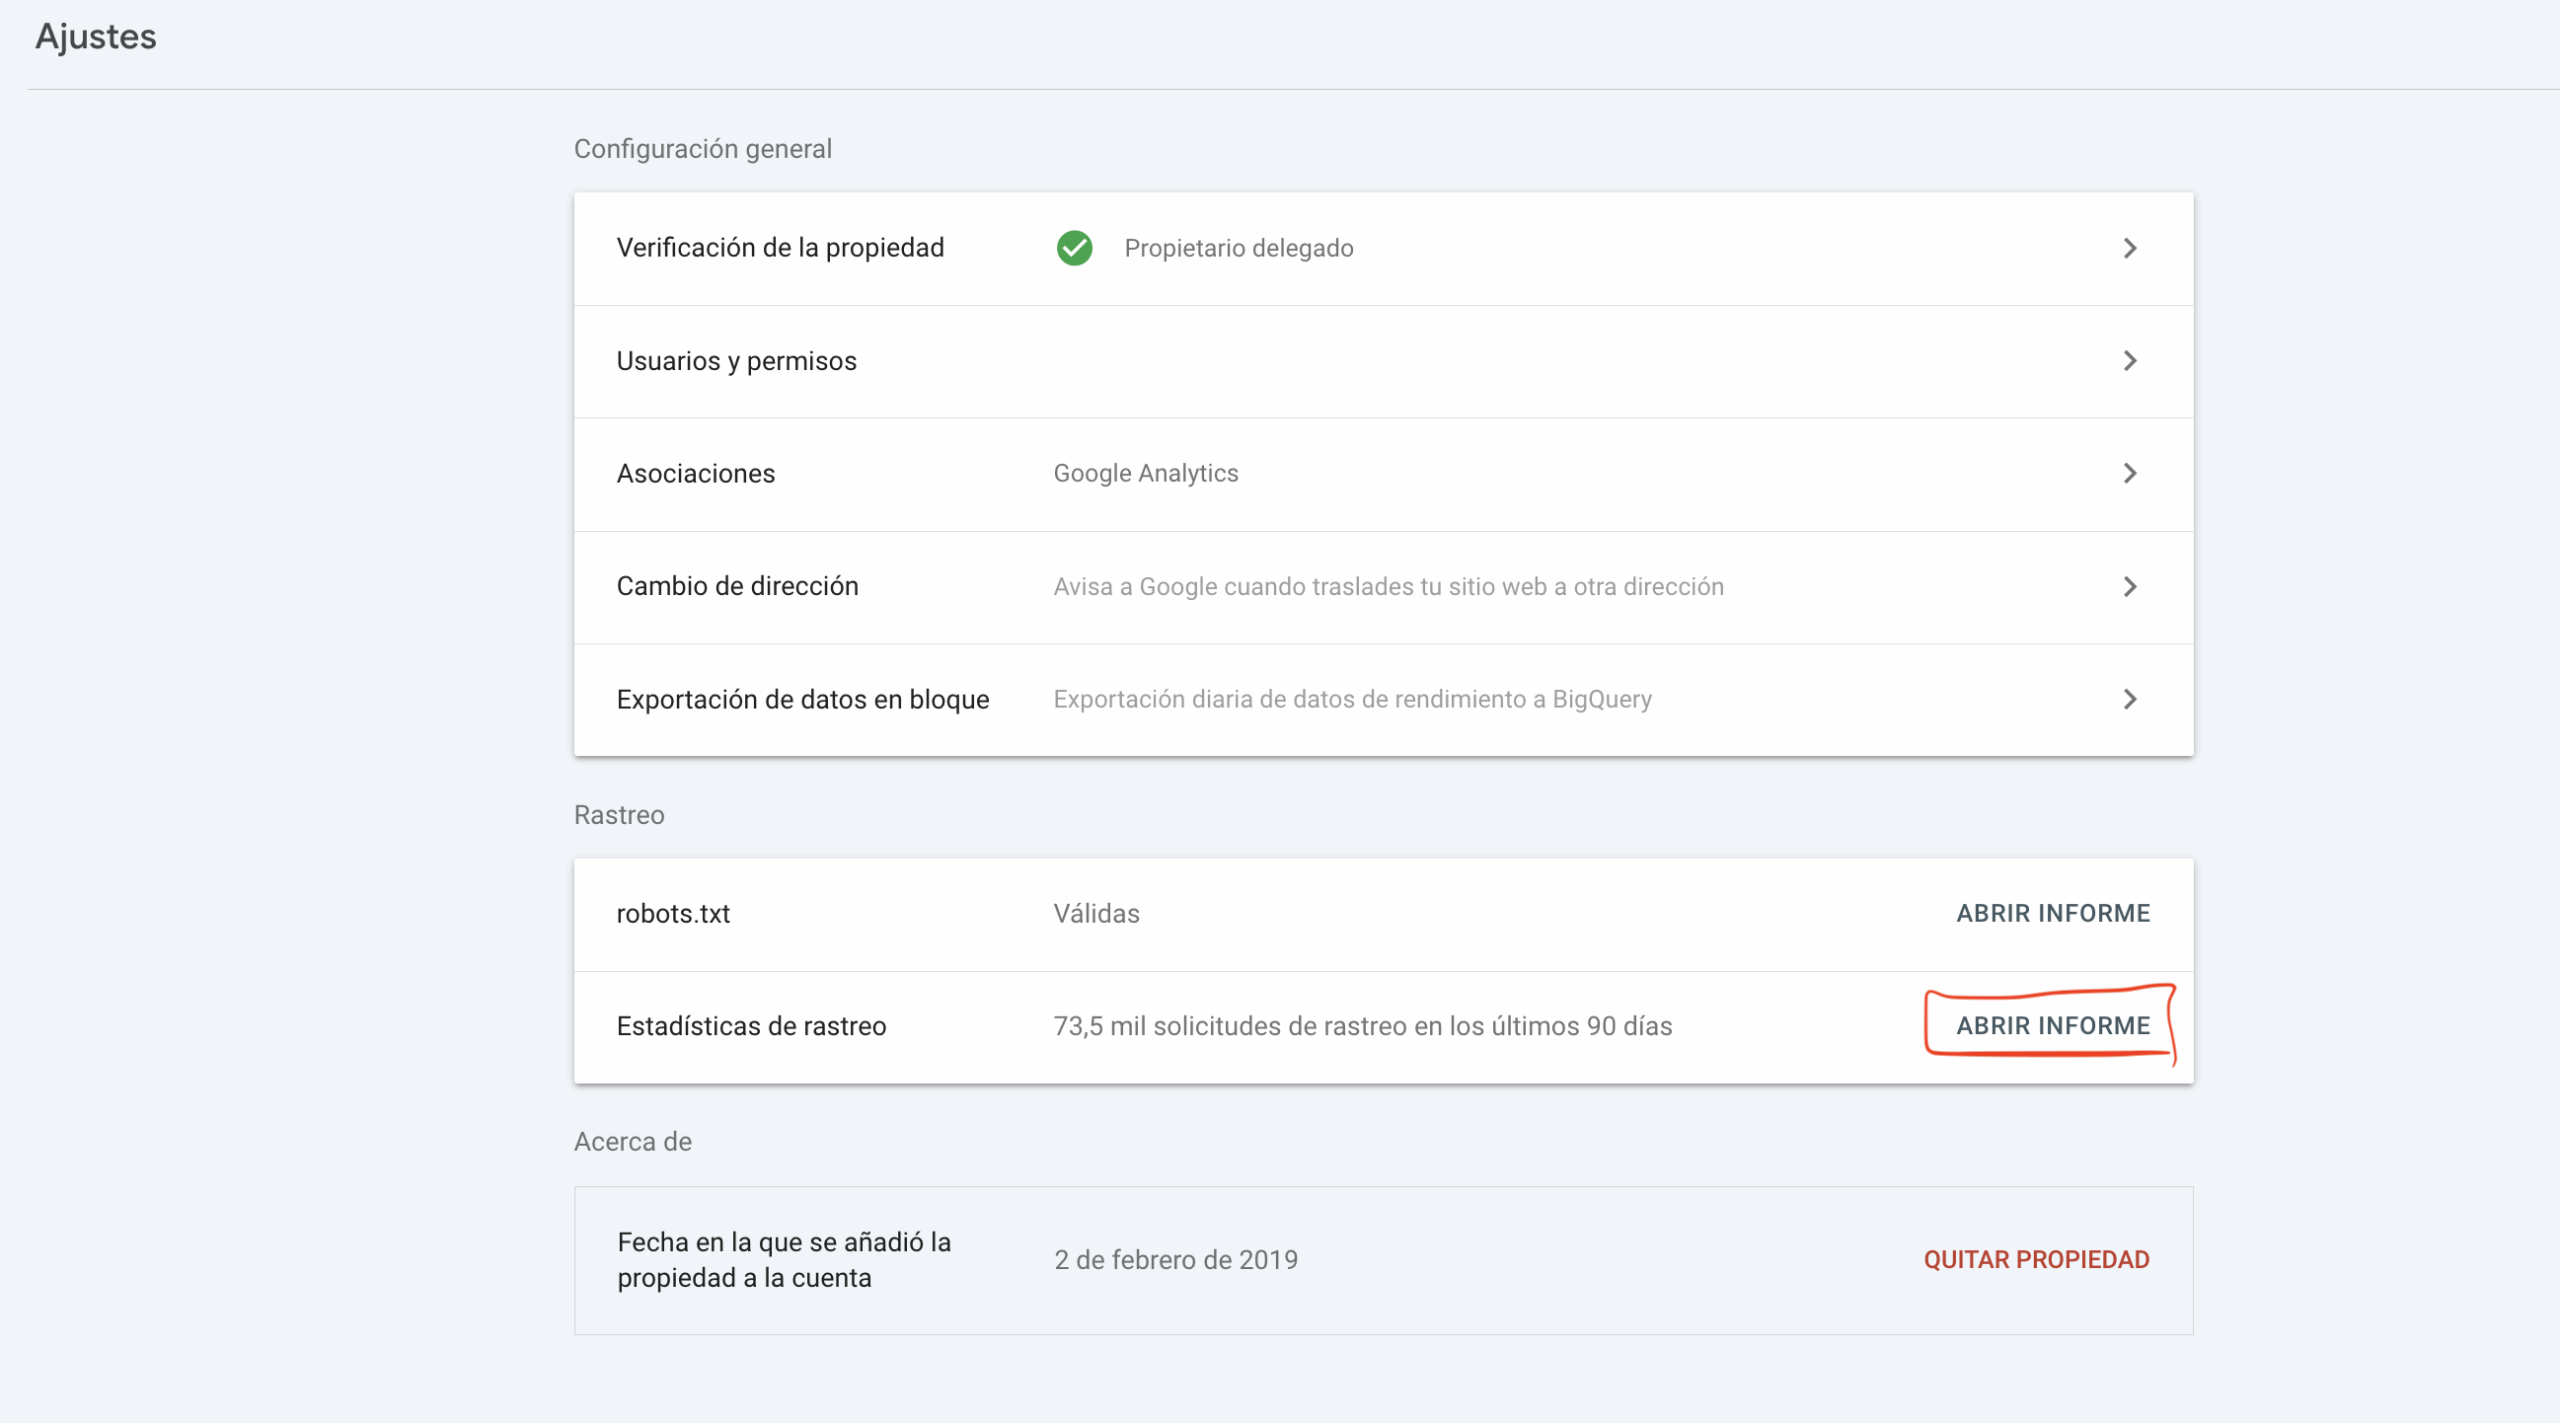The height and width of the screenshot is (1423, 2560).
Task: Click QUITAR PROPIEDAD red link
Action: (2036, 1259)
